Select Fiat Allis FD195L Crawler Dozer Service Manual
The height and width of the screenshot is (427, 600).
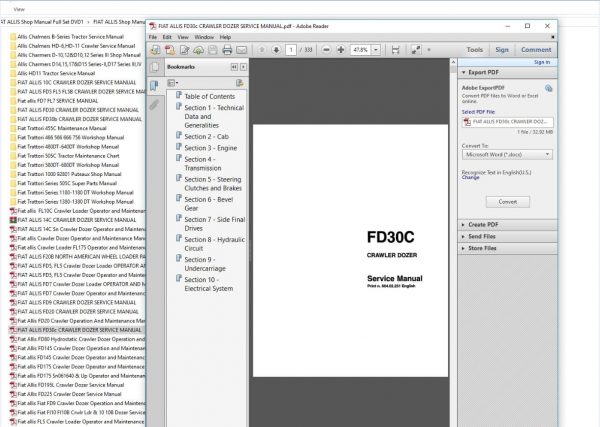point(71,385)
